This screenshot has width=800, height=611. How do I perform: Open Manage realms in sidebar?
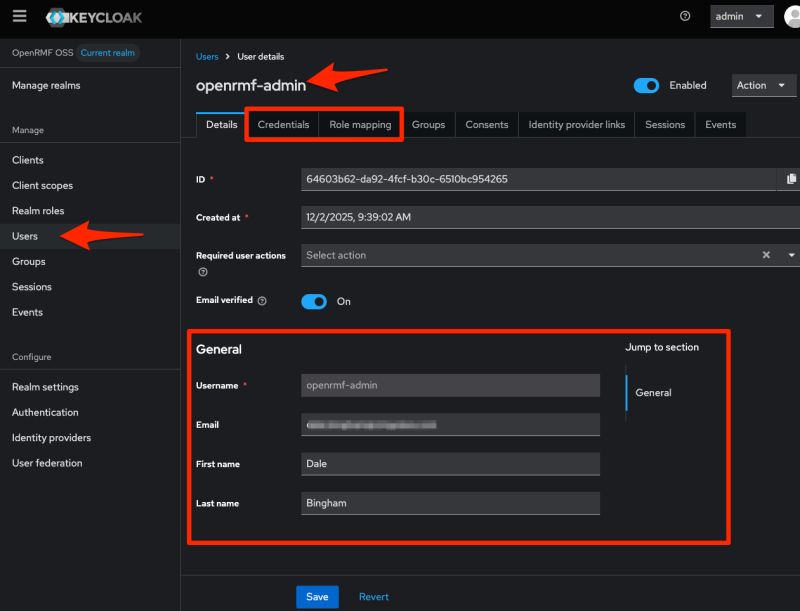pos(46,86)
